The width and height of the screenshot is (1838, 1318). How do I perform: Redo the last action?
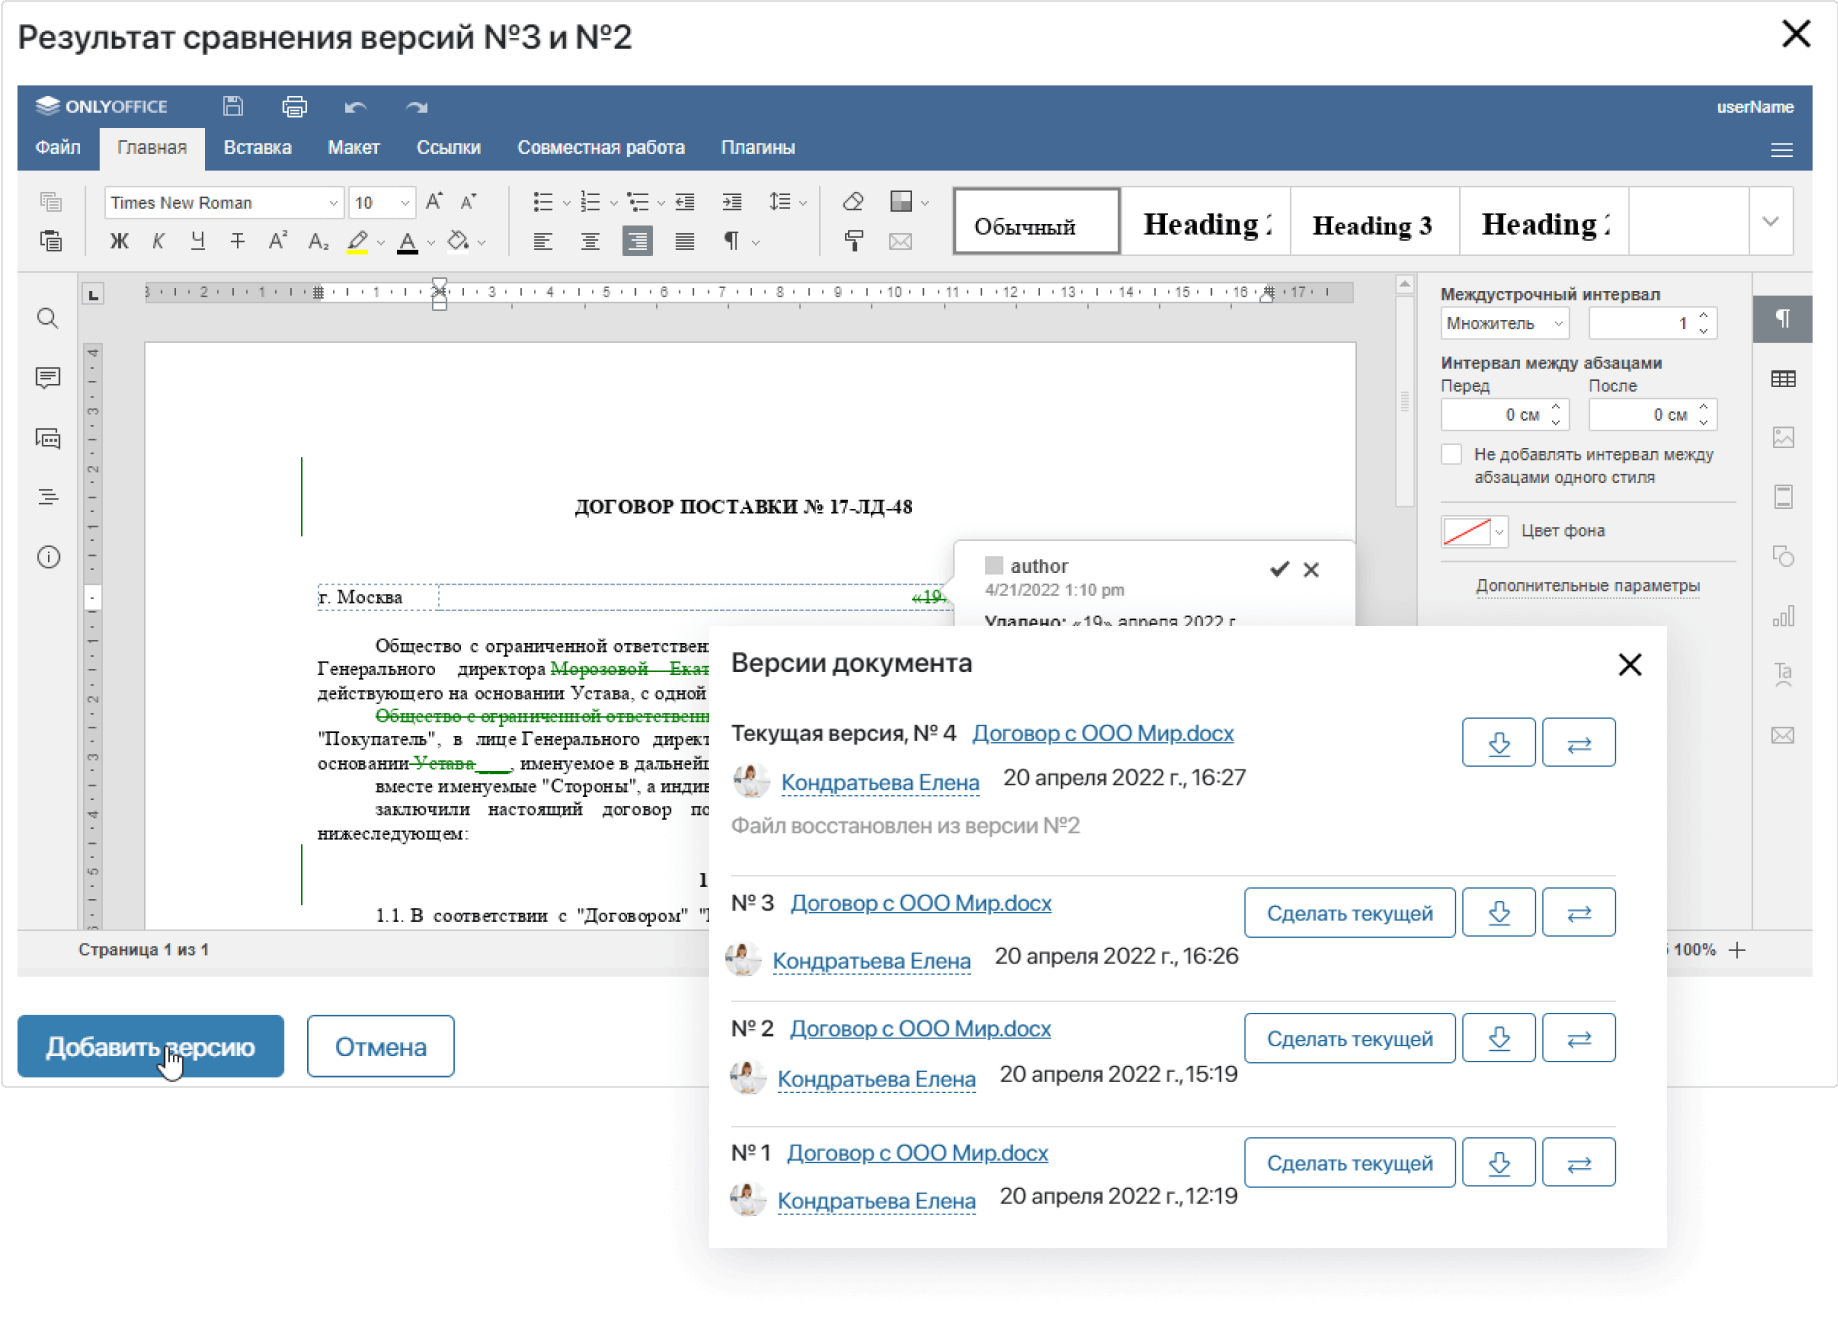tap(417, 107)
